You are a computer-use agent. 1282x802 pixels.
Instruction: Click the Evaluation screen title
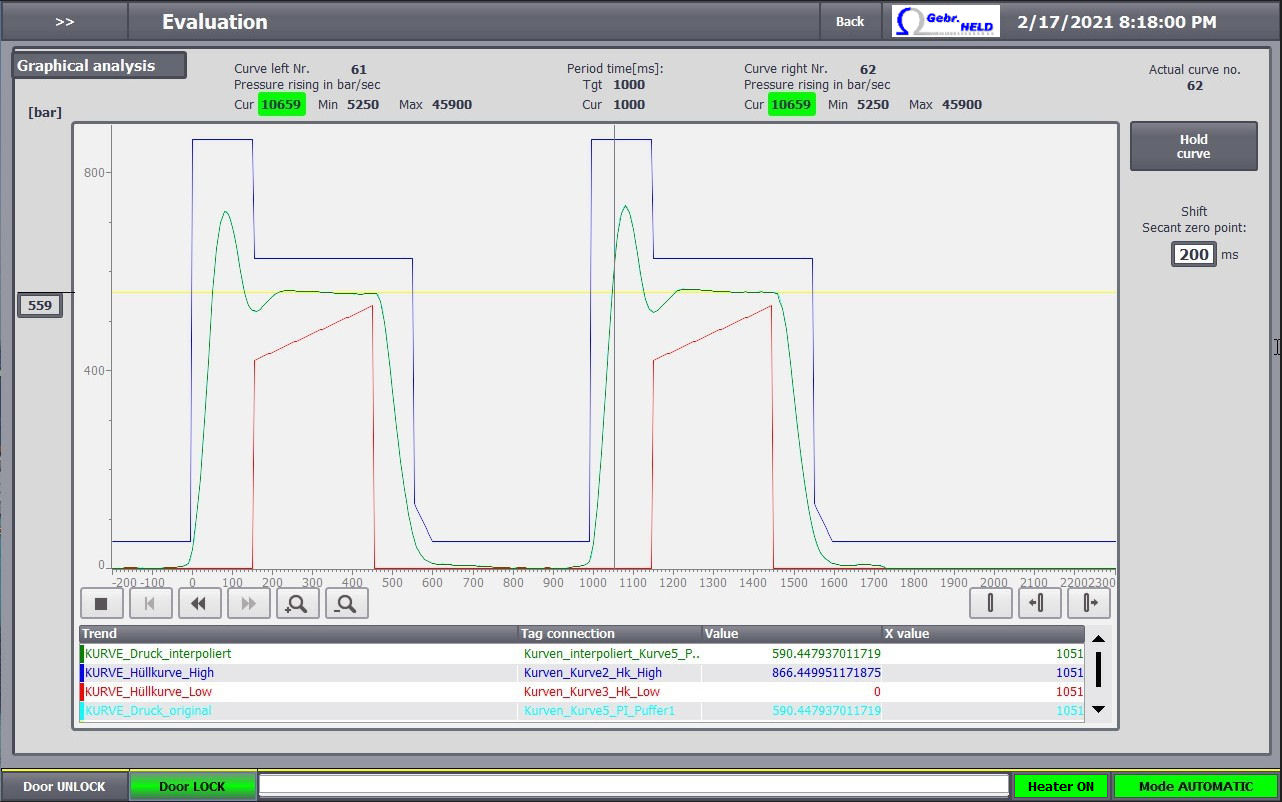(x=215, y=21)
